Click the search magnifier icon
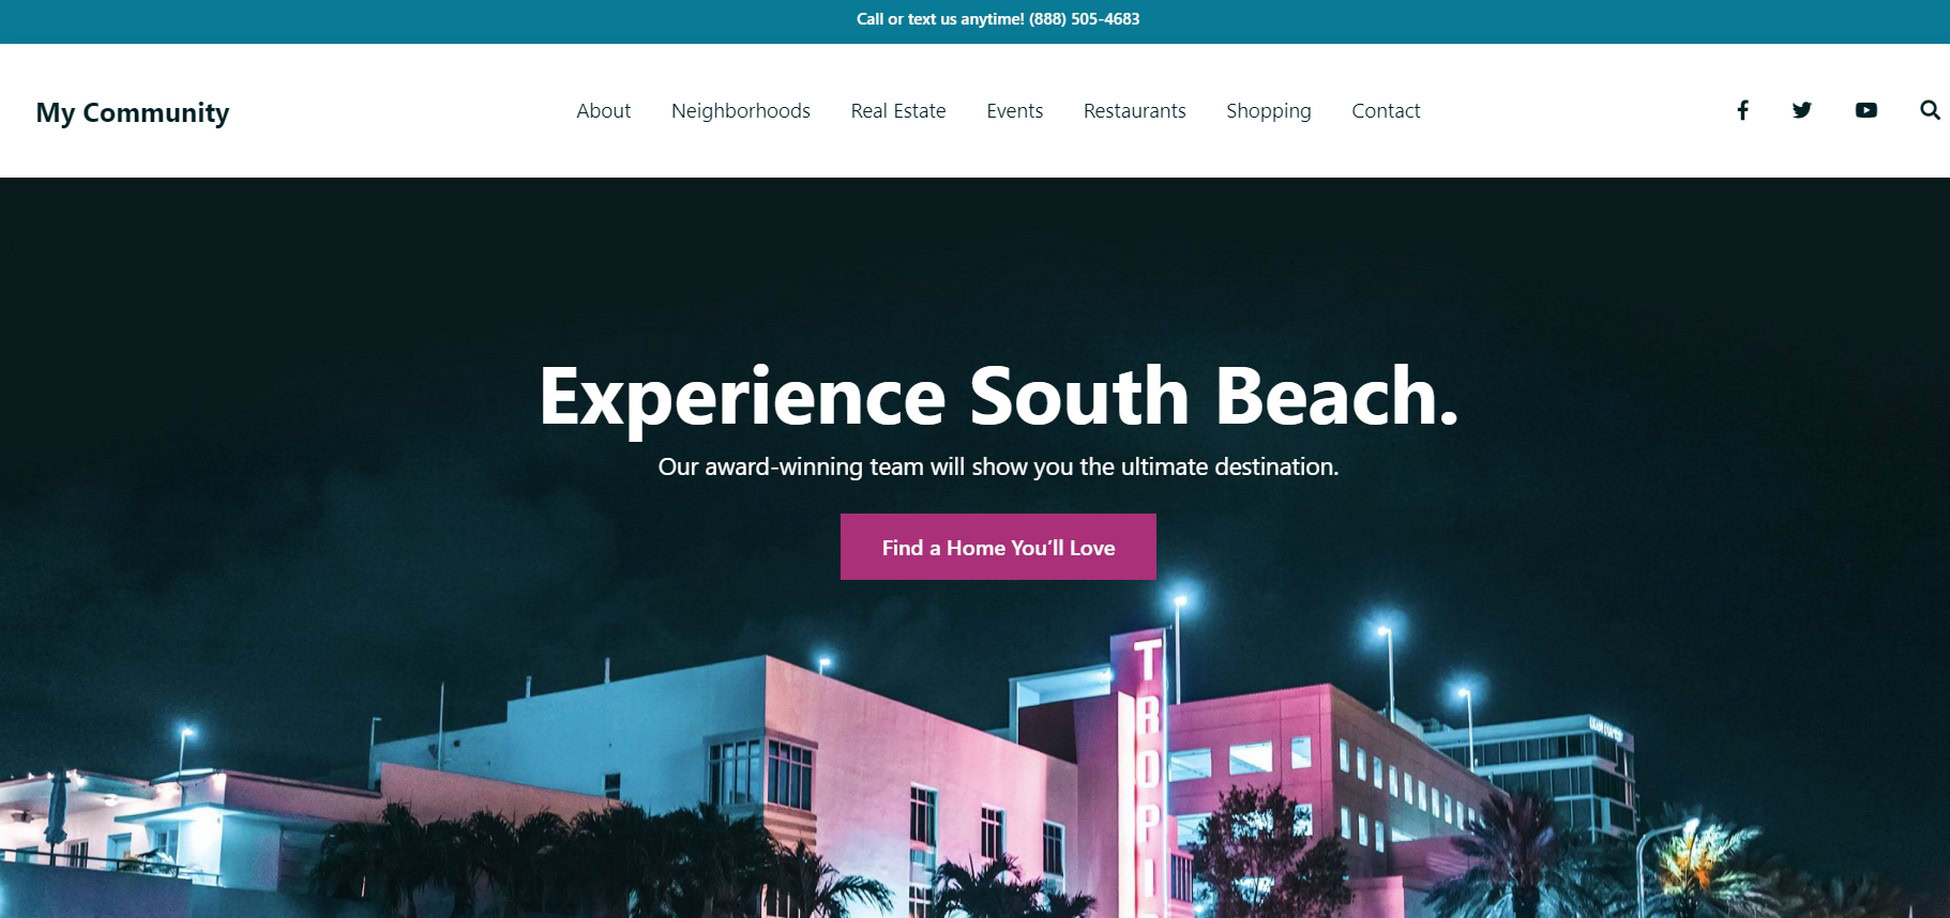Image resolution: width=1950 pixels, height=918 pixels. click(1930, 110)
